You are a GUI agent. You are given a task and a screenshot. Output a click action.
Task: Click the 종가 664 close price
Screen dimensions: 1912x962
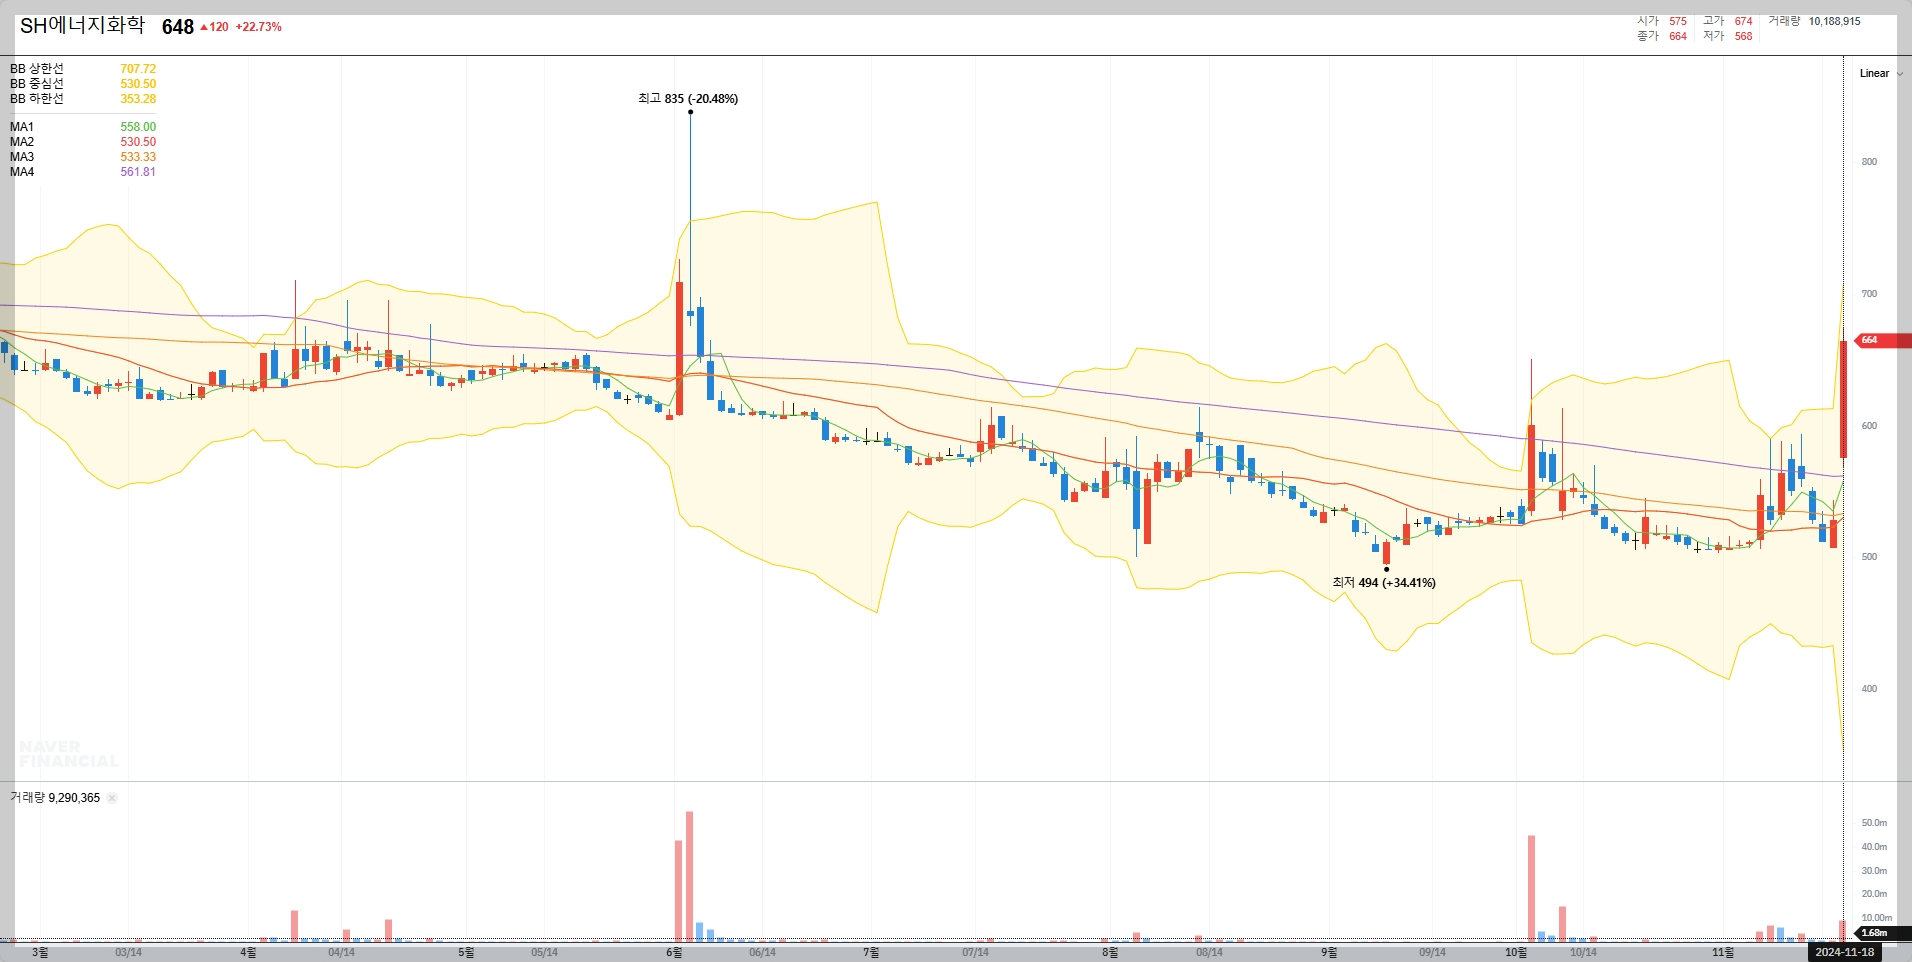(1662, 36)
